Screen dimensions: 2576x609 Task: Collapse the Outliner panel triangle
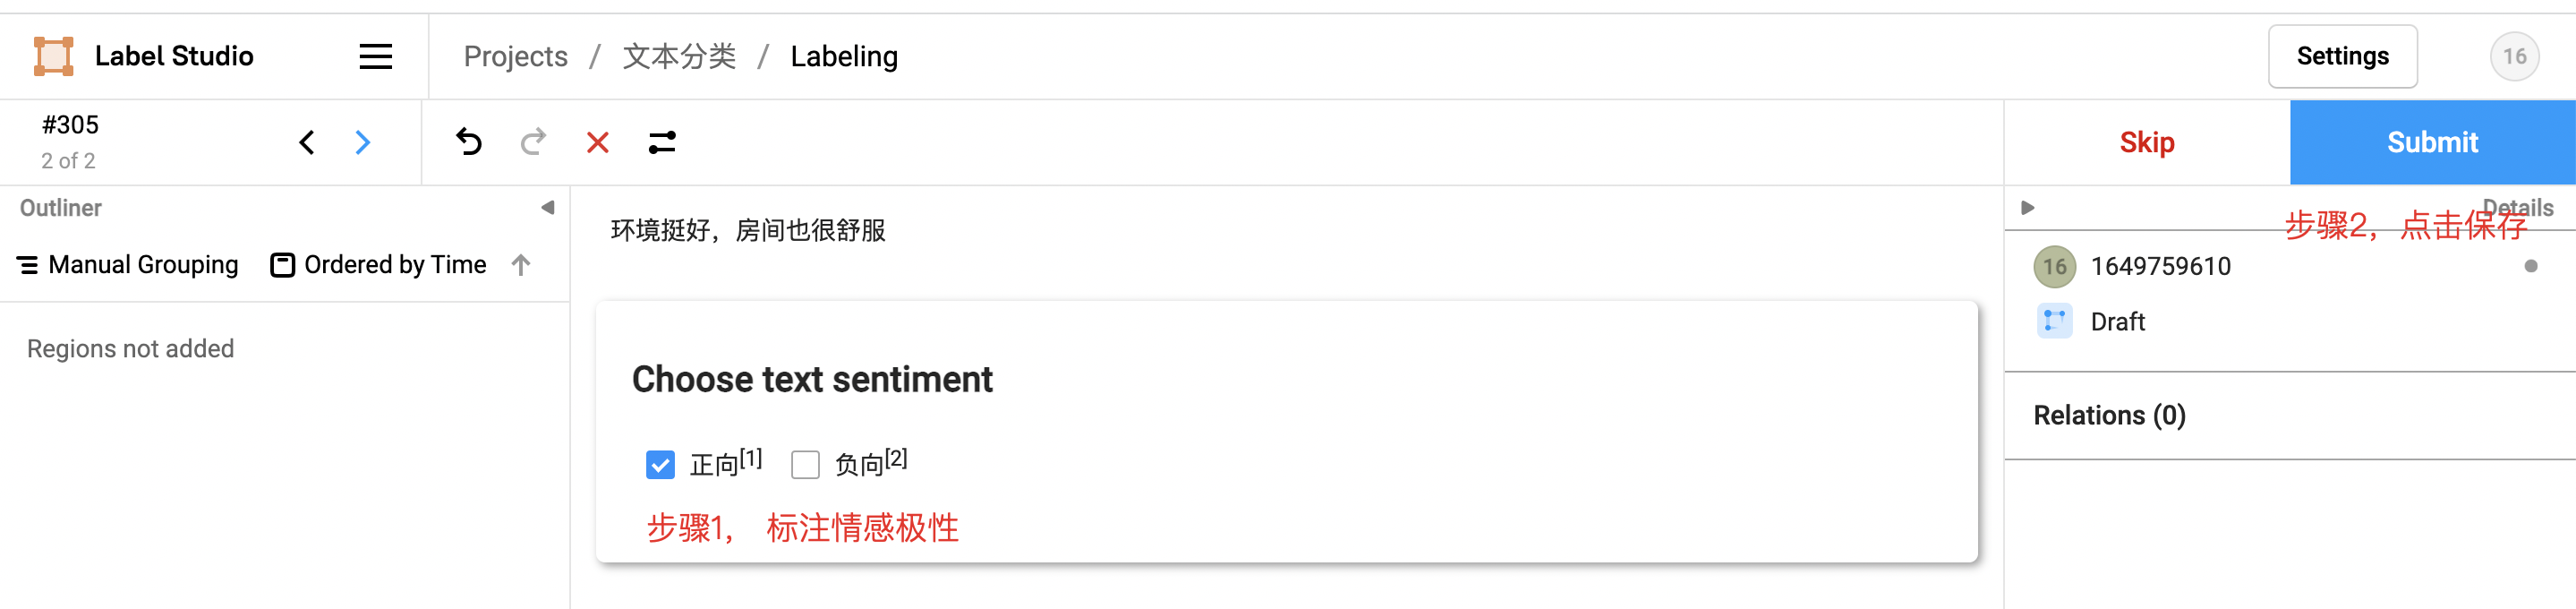point(547,208)
